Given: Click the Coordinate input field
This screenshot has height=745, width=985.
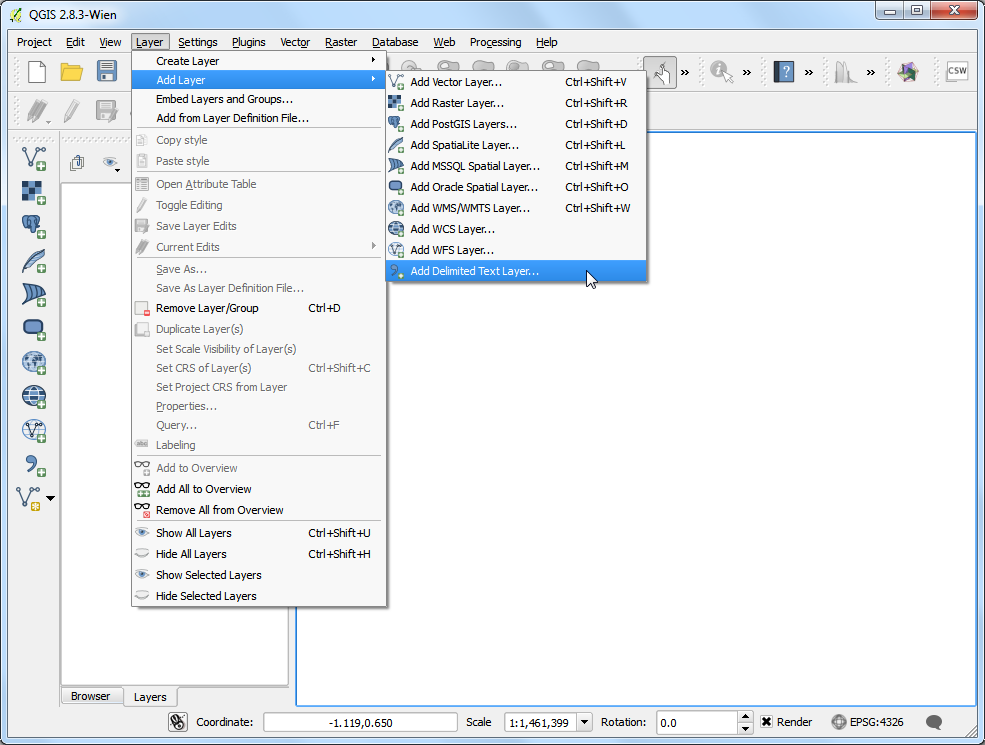Looking at the screenshot, I should click(360, 722).
